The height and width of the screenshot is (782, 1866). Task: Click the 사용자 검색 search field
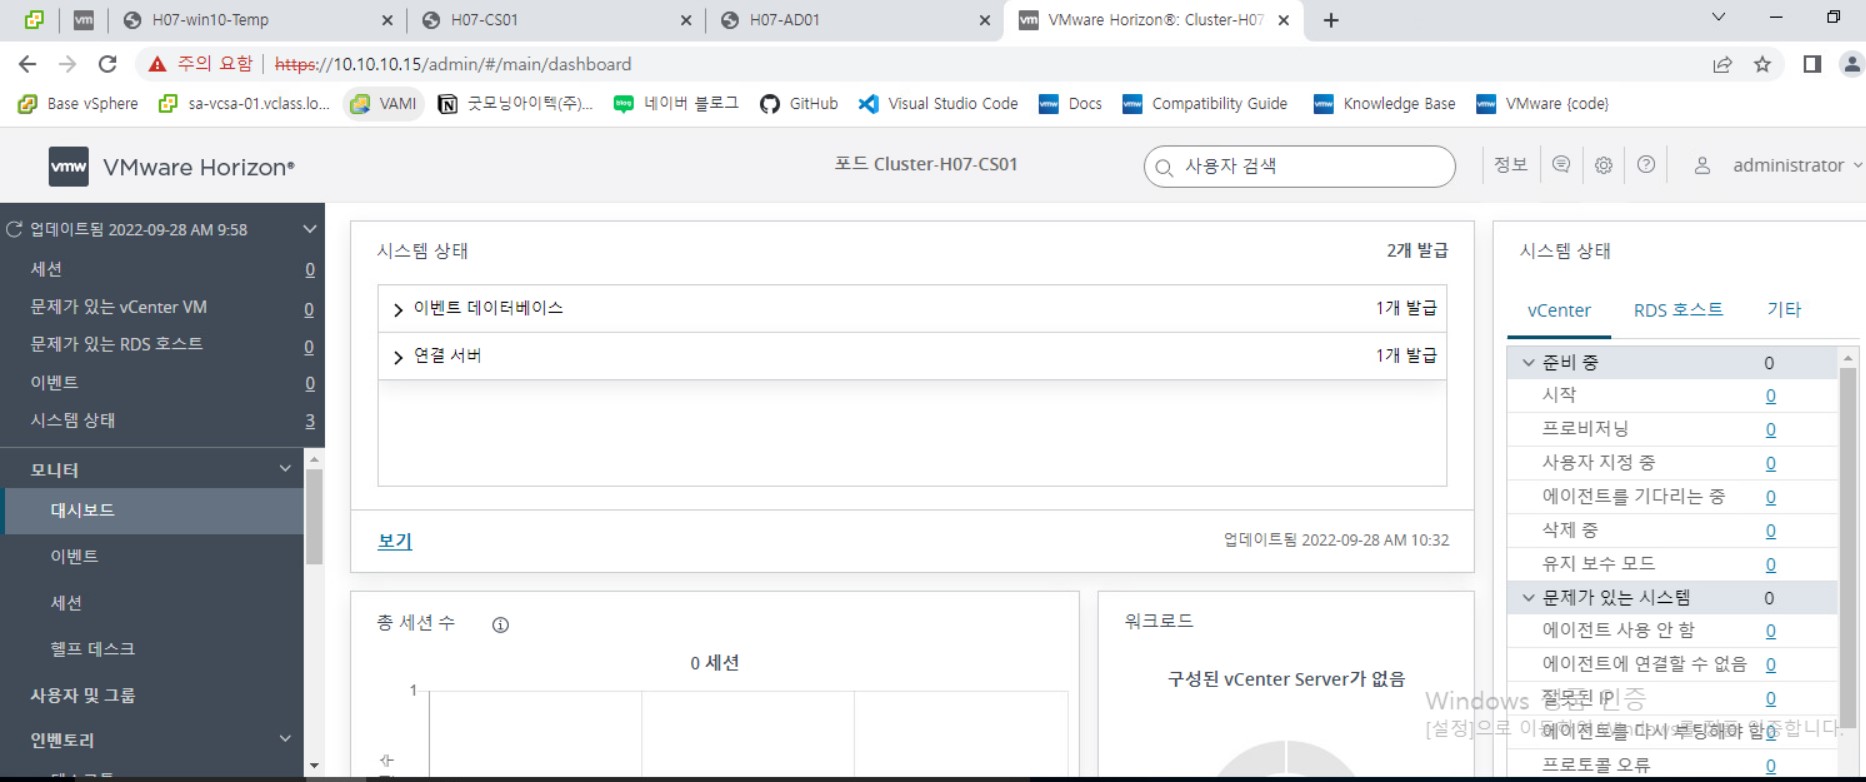tap(1299, 166)
